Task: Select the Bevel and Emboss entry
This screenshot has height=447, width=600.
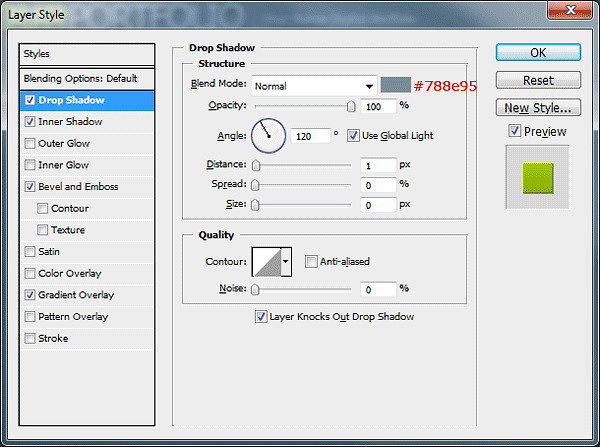Action: pos(78,186)
